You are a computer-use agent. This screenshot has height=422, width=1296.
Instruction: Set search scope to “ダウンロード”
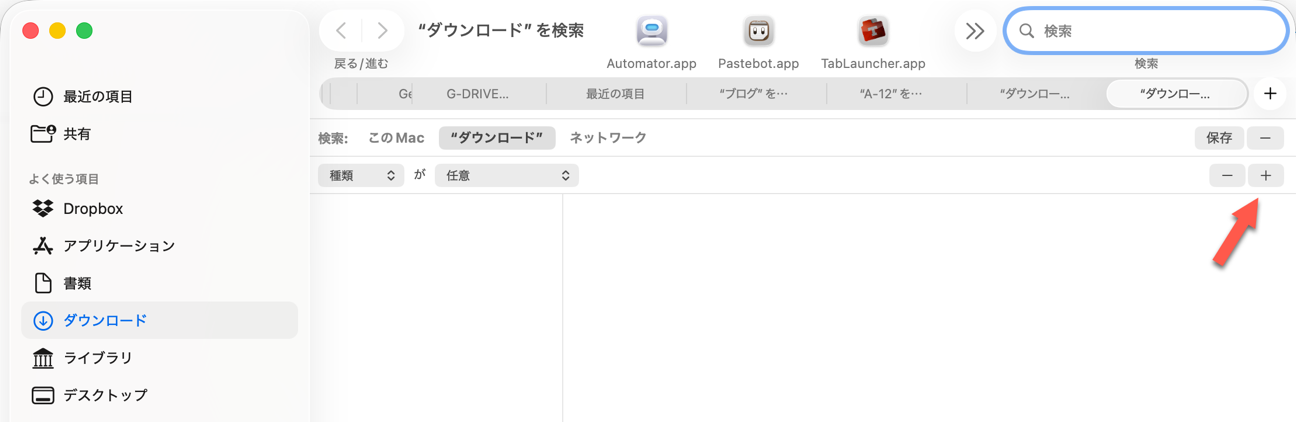(x=497, y=138)
